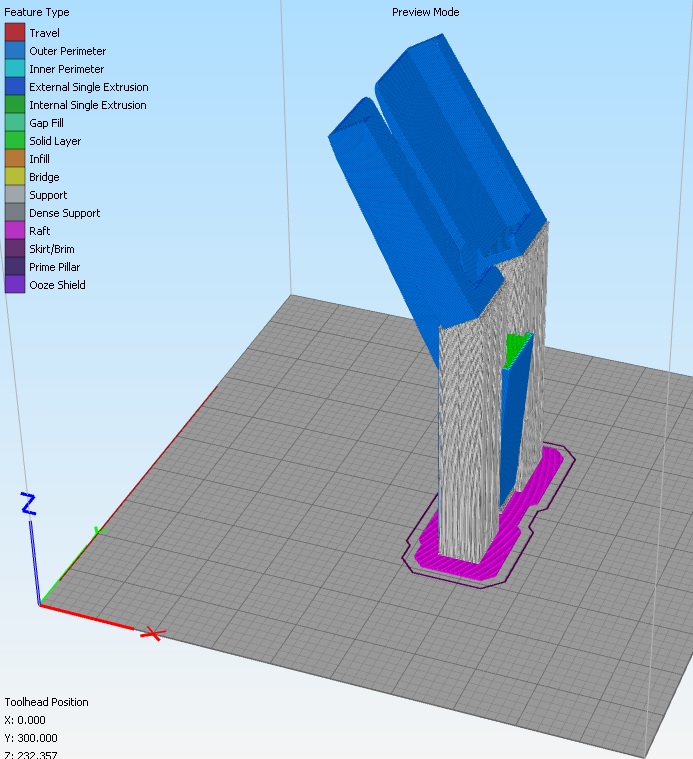Click the 'Skirt/Brim' legend label
Viewport: 693px width, 759px height.
point(52,249)
